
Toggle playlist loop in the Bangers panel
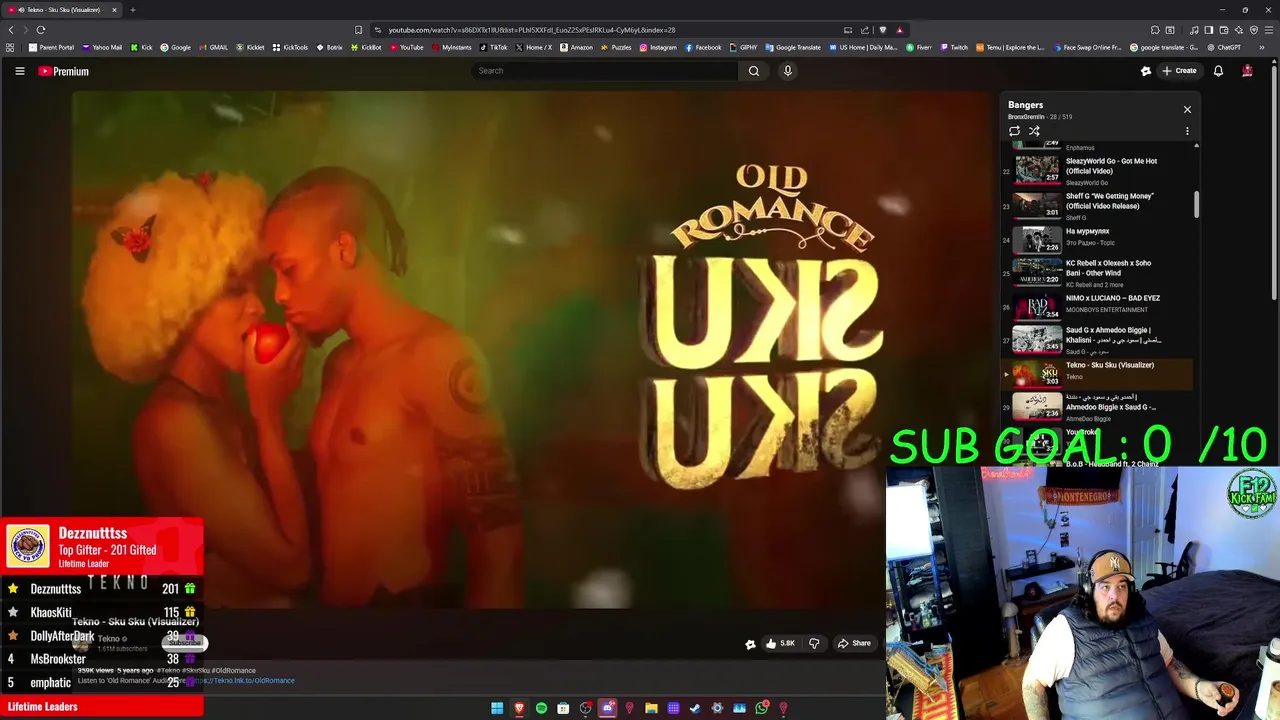1014,131
